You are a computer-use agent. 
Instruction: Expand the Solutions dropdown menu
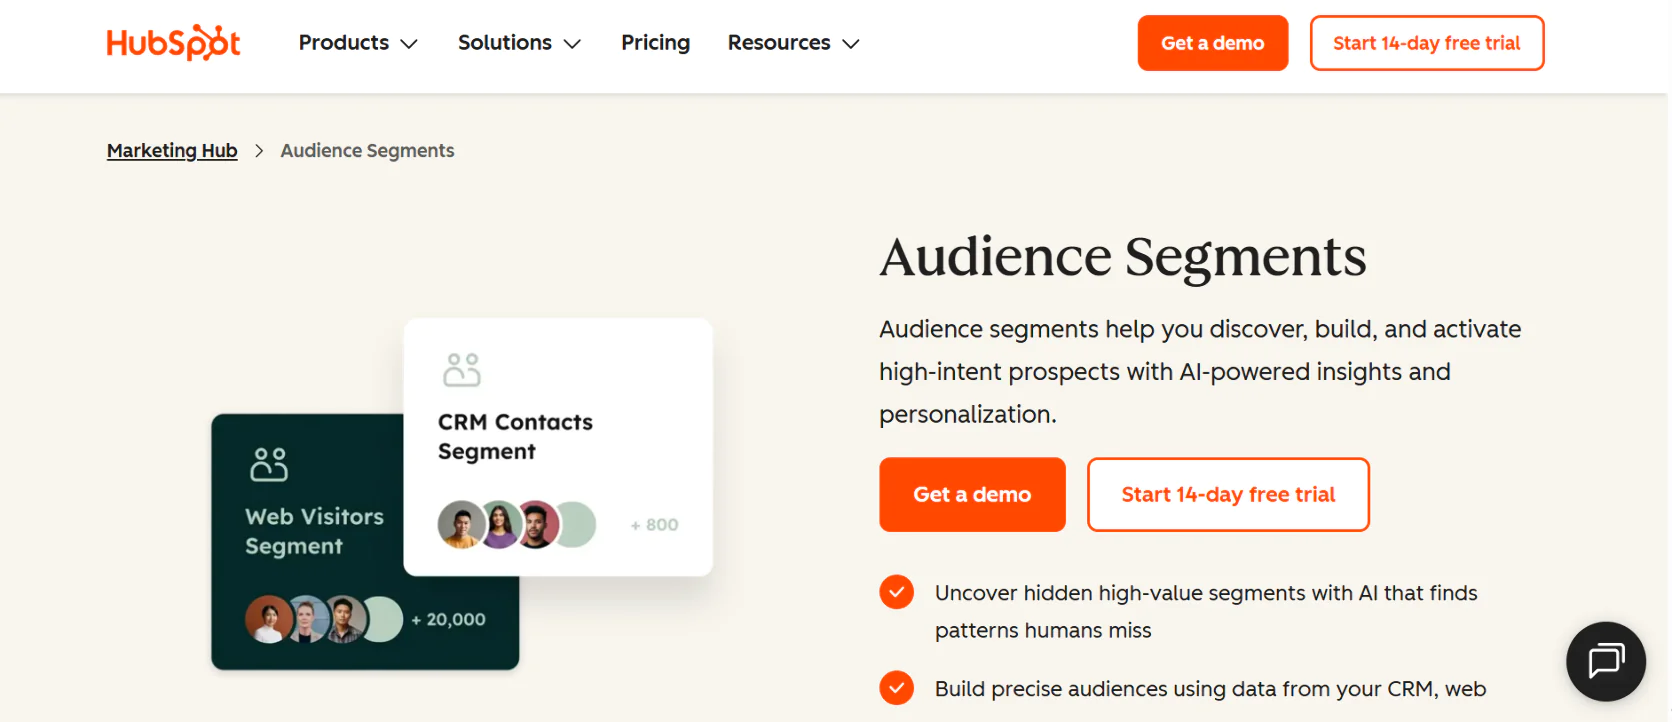[518, 43]
